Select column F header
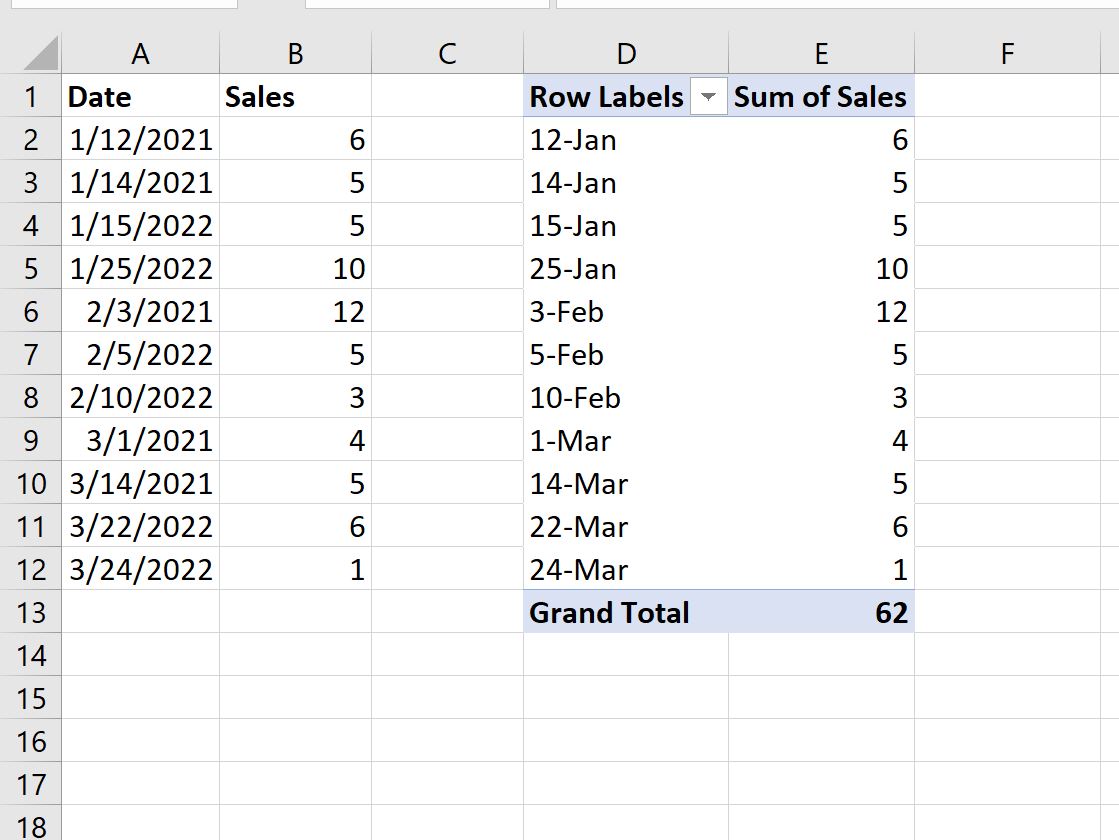Image resolution: width=1119 pixels, height=840 pixels. pos(1007,54)
